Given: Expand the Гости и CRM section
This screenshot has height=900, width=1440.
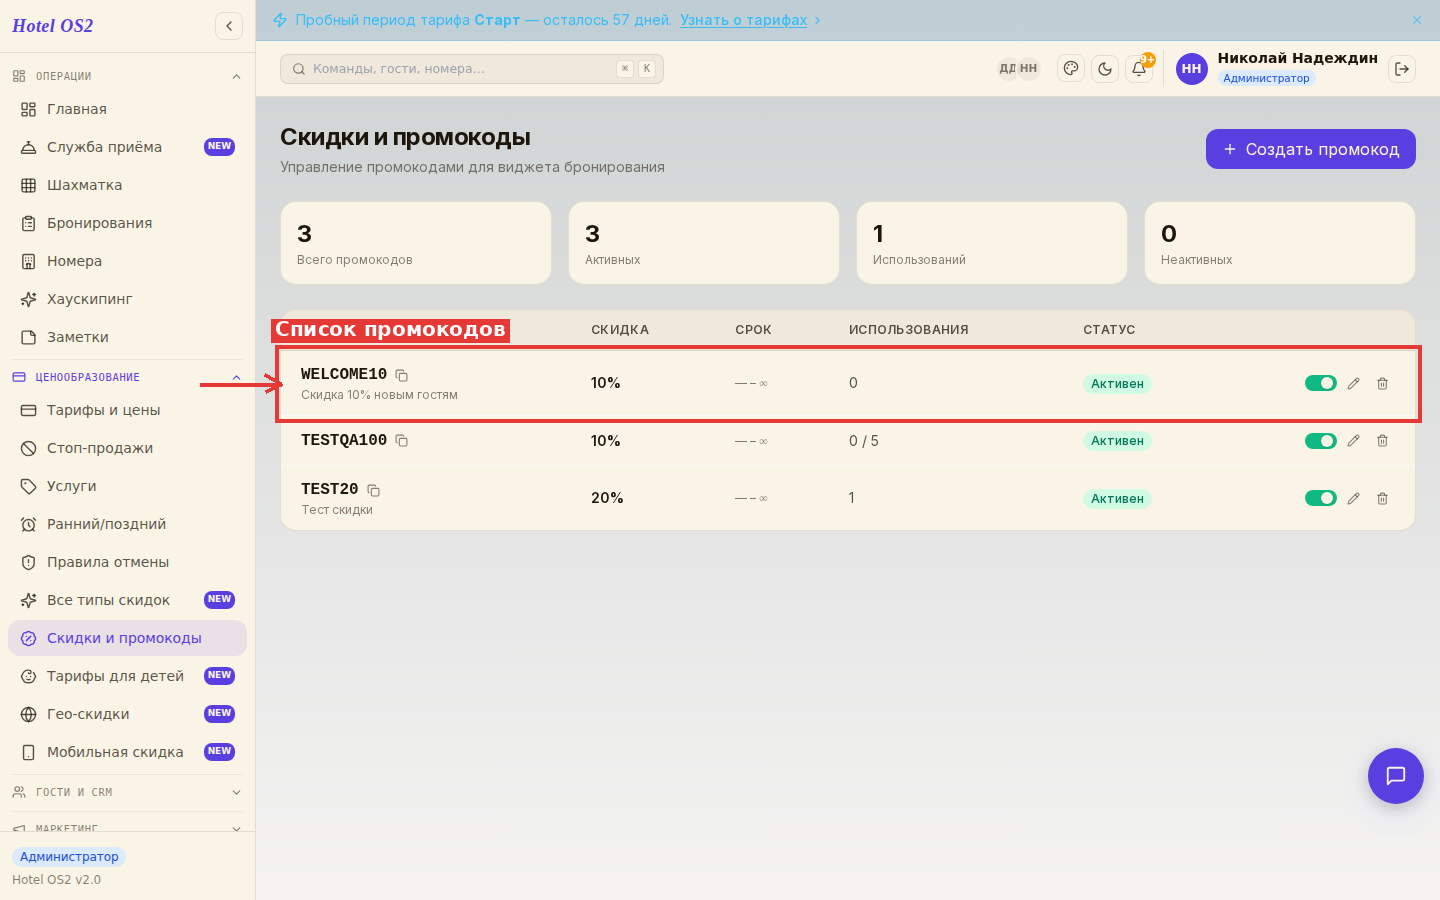Looking at the screenshot, I should click(x=236, y=792).
